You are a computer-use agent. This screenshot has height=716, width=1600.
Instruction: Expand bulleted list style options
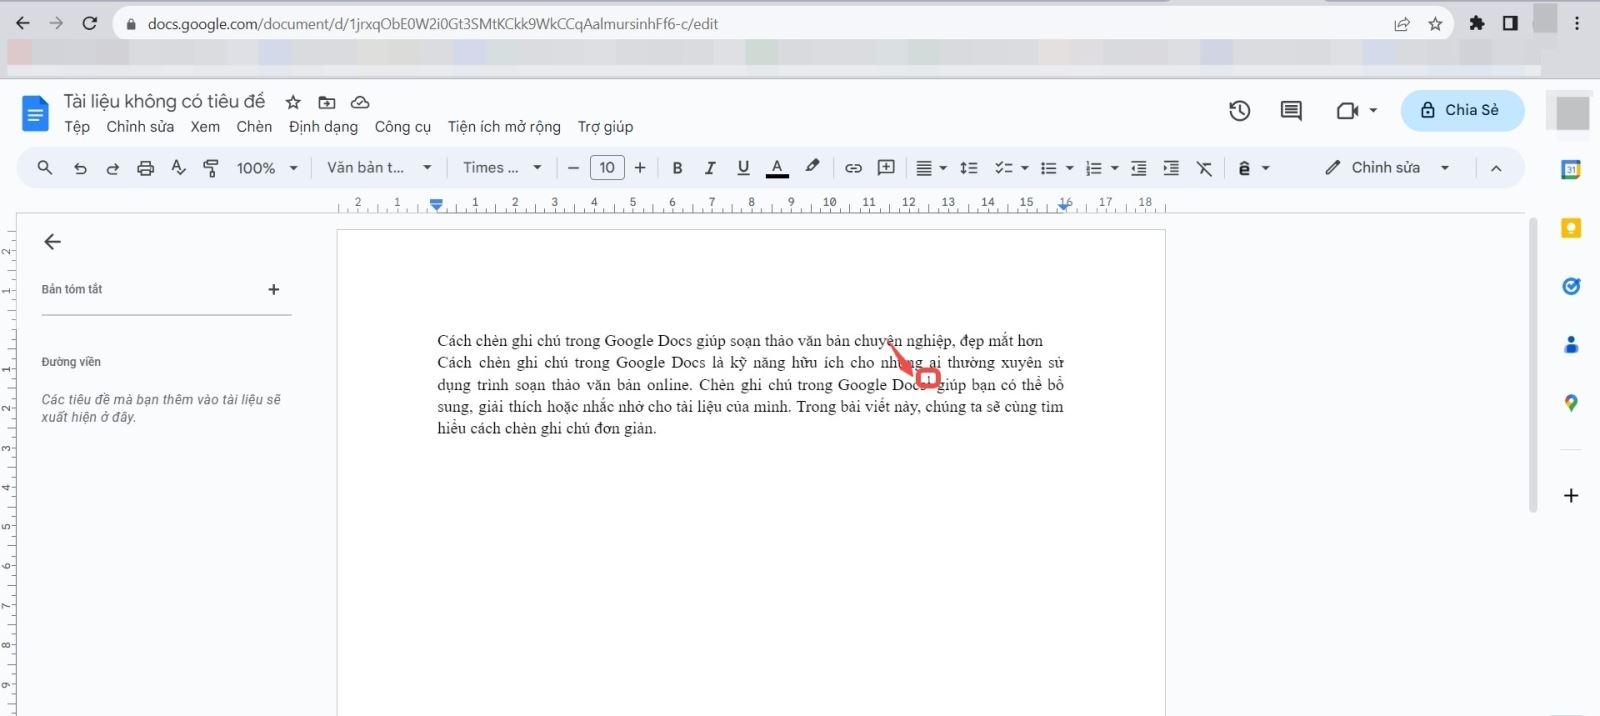1069,168
